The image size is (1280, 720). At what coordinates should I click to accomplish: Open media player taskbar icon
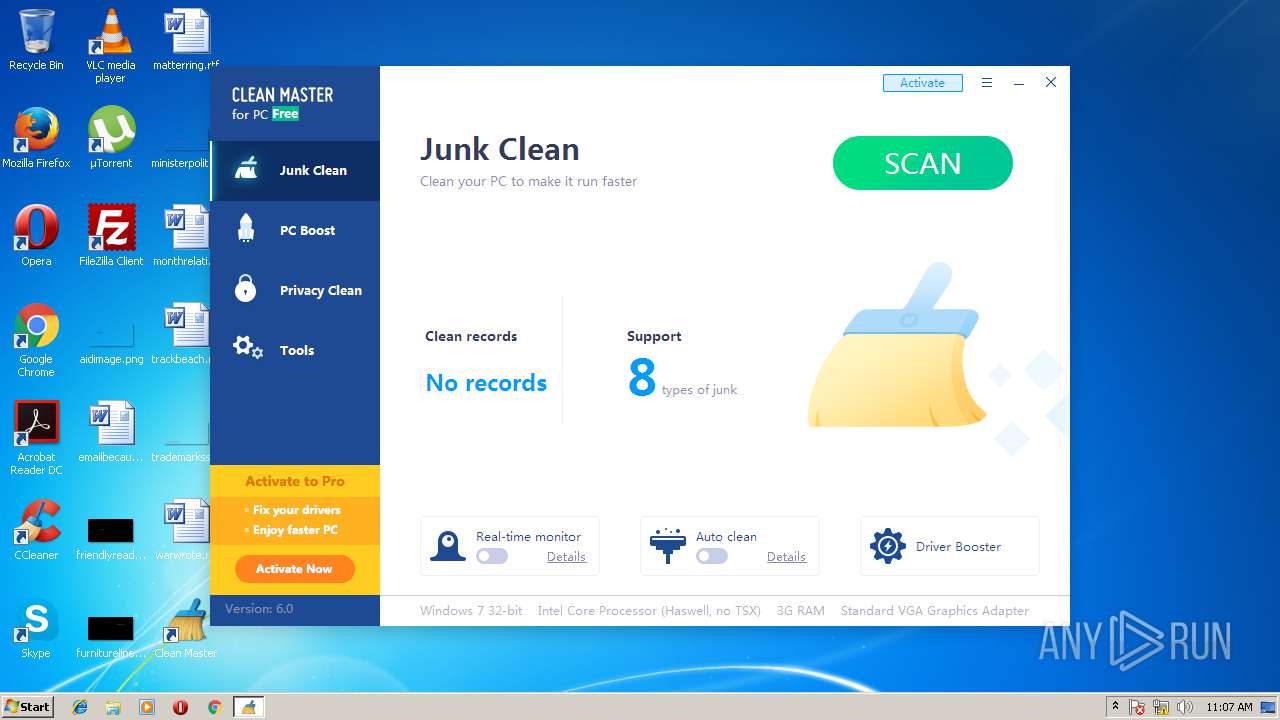(x=147, y=707)
